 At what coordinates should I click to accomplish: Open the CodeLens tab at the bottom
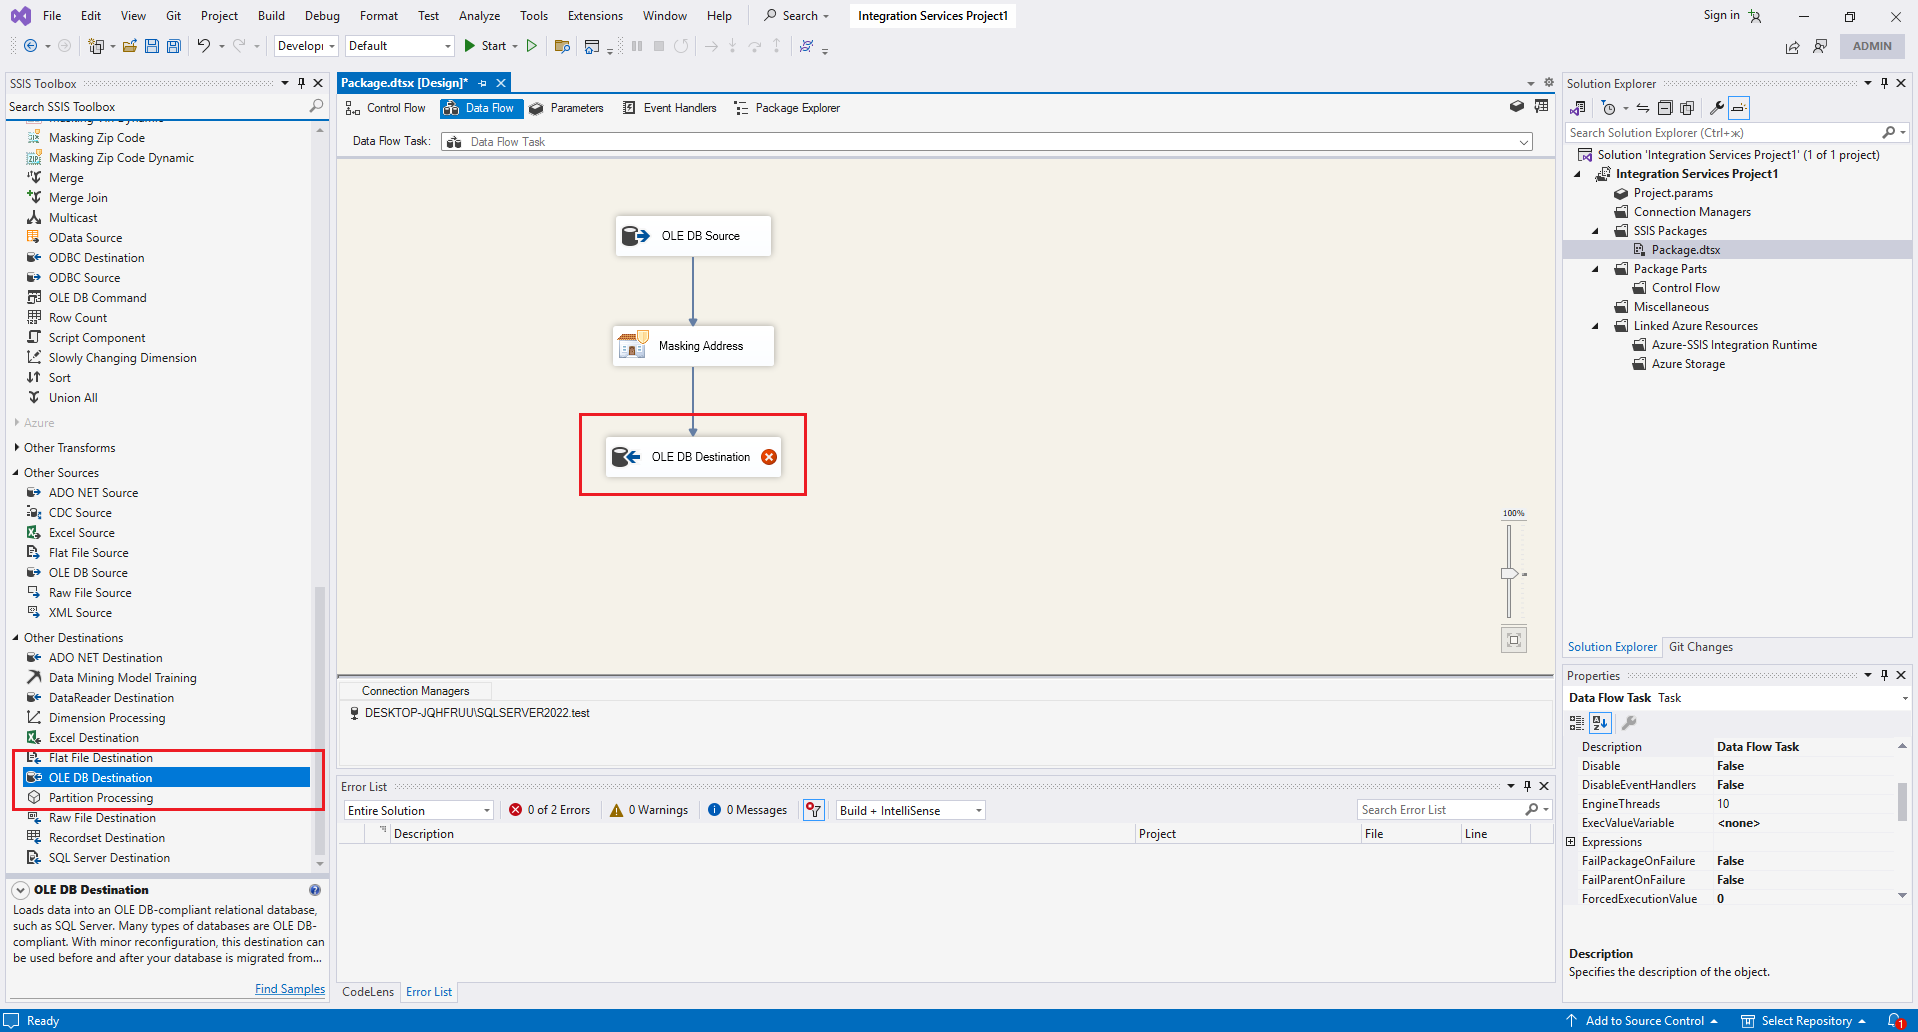coord(368,992)
